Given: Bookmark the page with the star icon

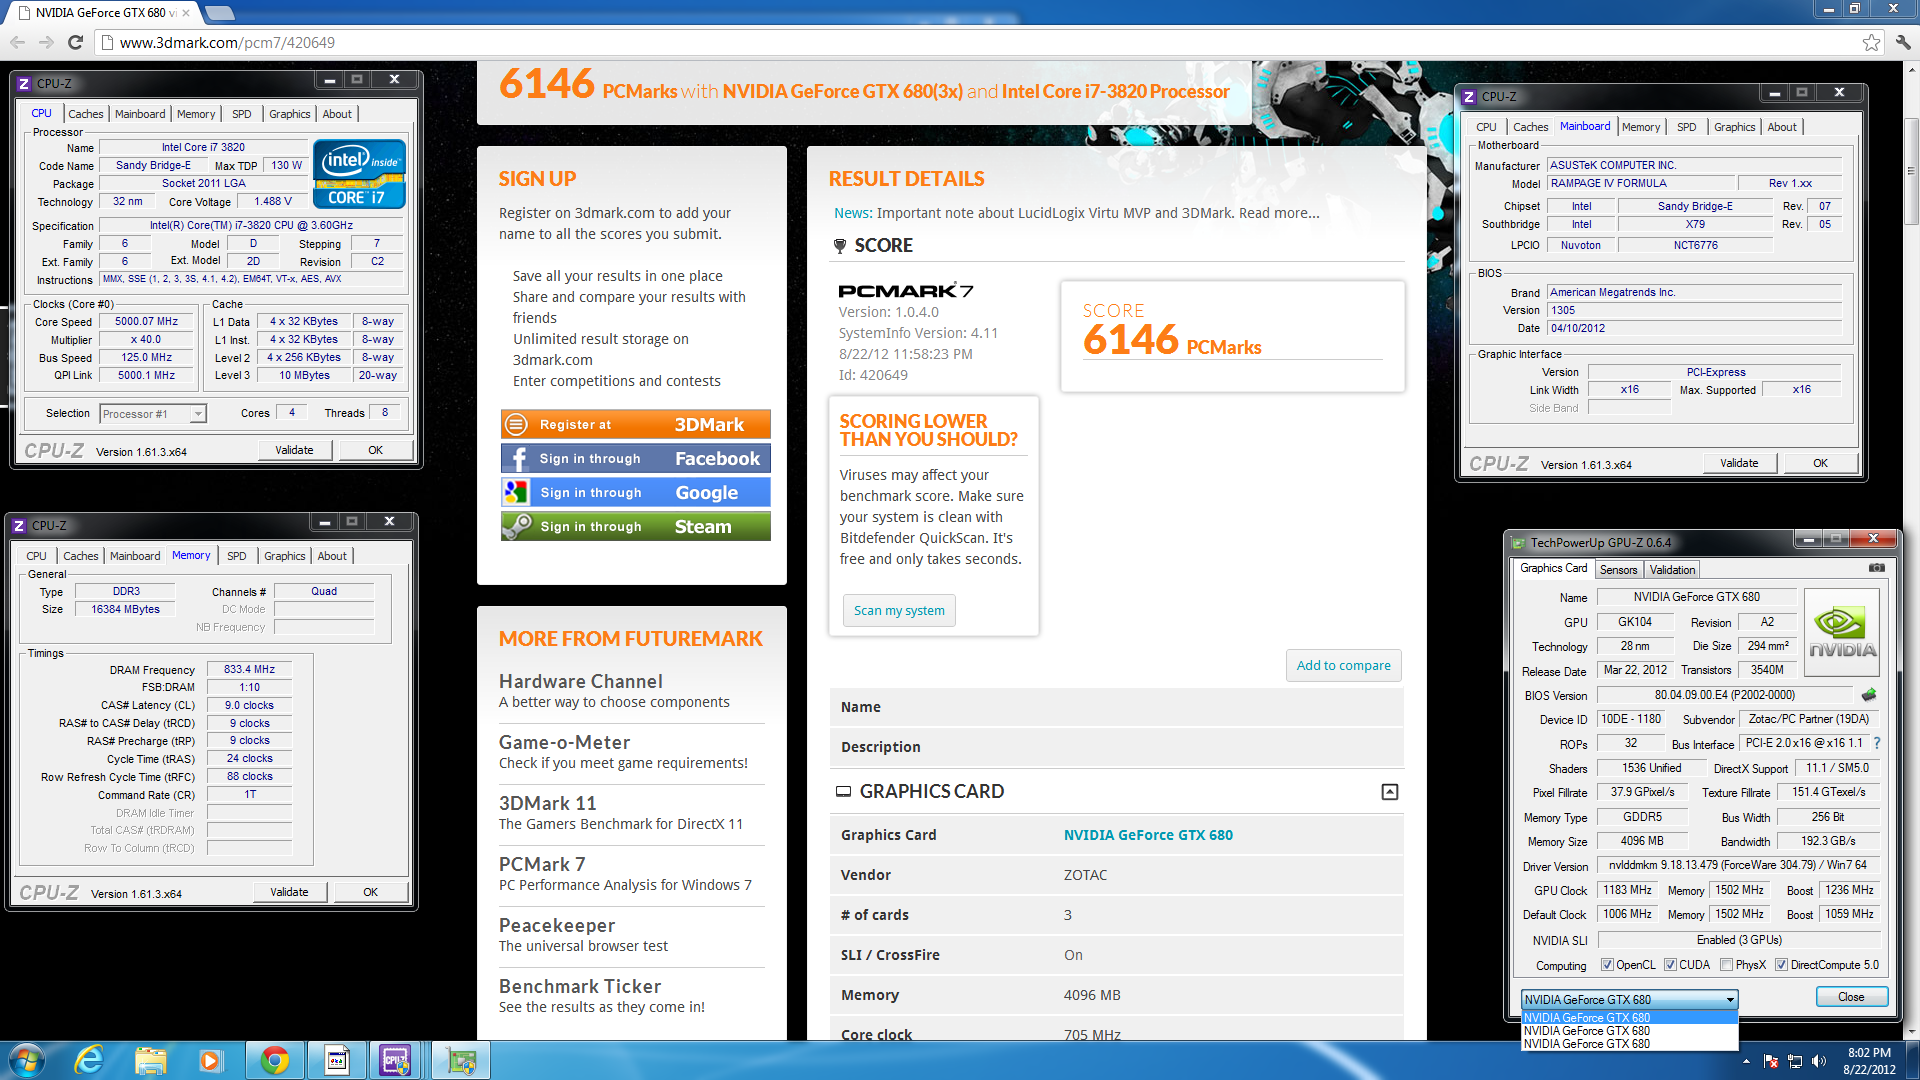Looking at the screenshot, I should tap(1871, 42).
